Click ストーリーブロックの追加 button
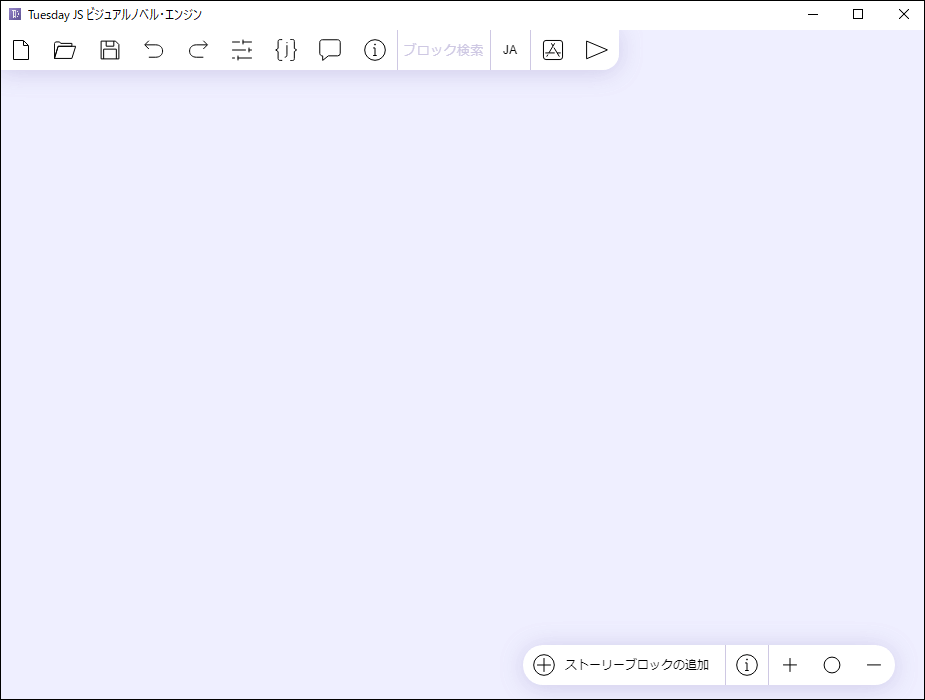The height and width of the screenshot is (700, 925). pos(623,665)
